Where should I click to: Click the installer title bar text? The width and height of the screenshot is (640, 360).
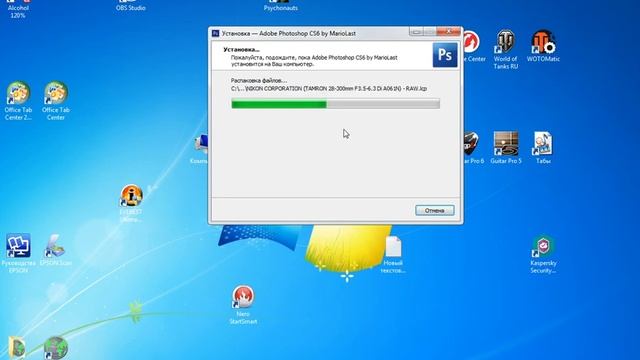click(x=289, y=33)
